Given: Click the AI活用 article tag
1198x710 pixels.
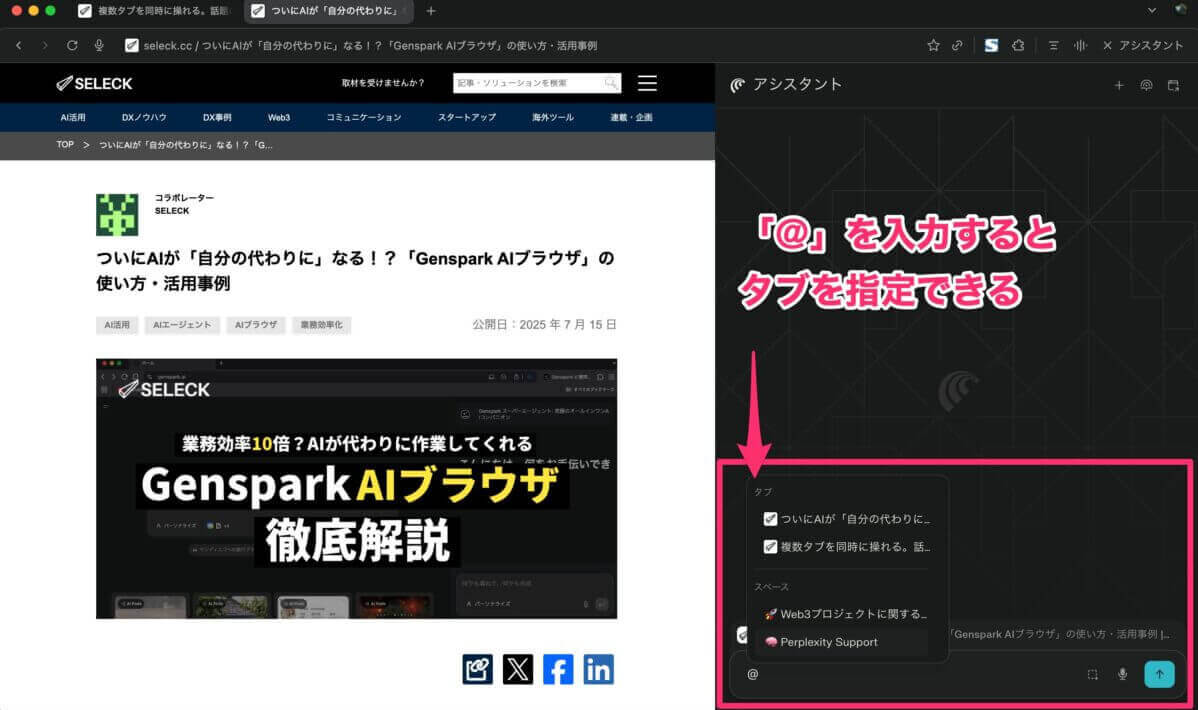Looking at the screenshot, I should (x=117, y=325).
